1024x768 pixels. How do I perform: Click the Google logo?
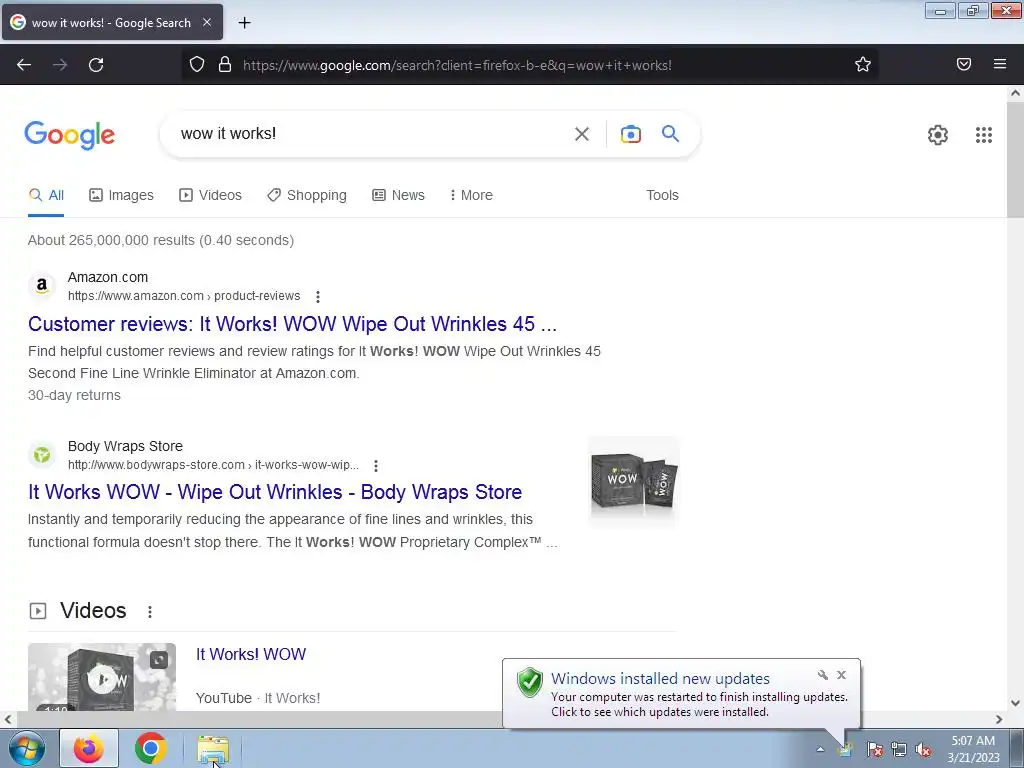70,135
